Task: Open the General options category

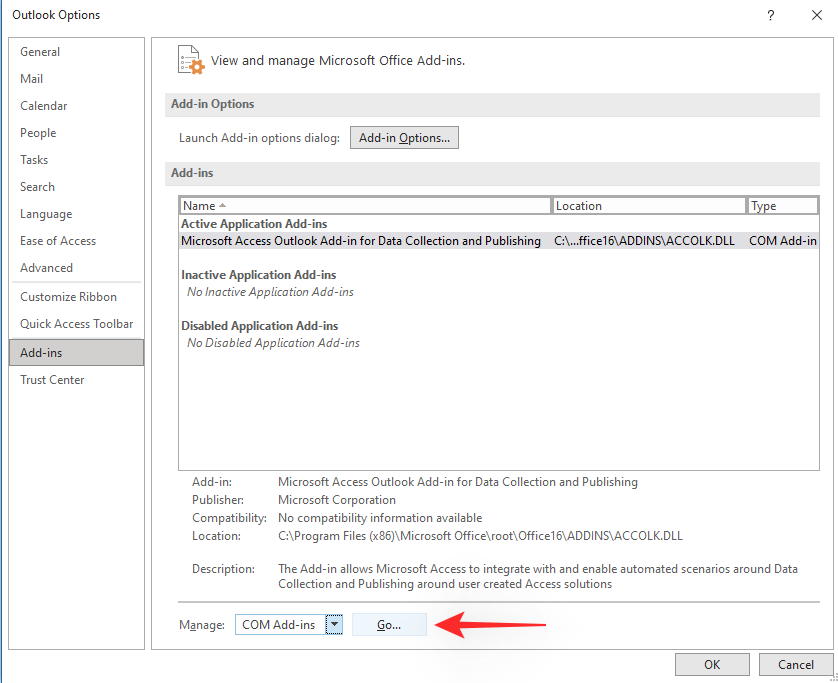Action: click(40, 52)
